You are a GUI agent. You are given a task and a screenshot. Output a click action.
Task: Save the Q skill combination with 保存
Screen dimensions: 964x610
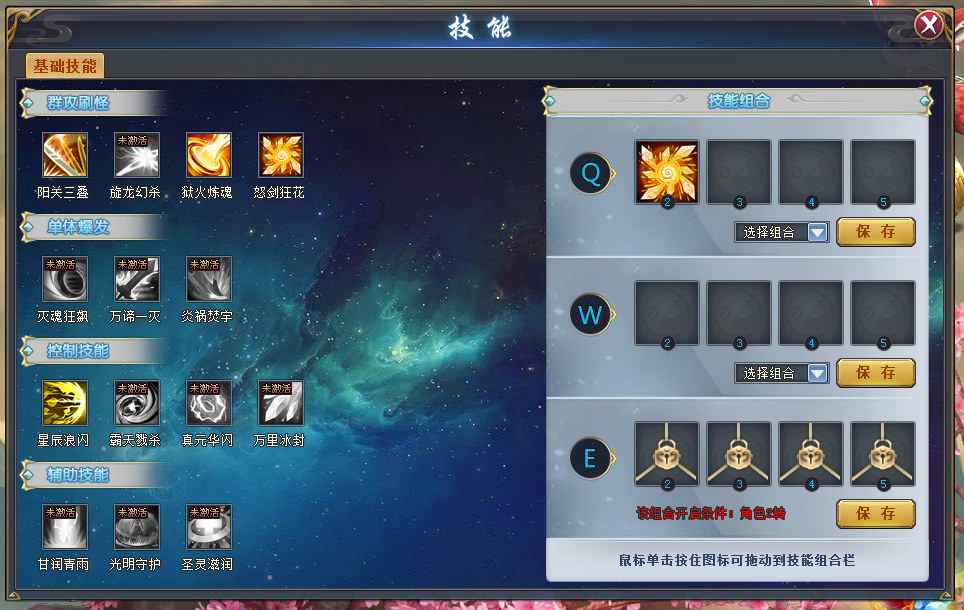tap(875, 232)
